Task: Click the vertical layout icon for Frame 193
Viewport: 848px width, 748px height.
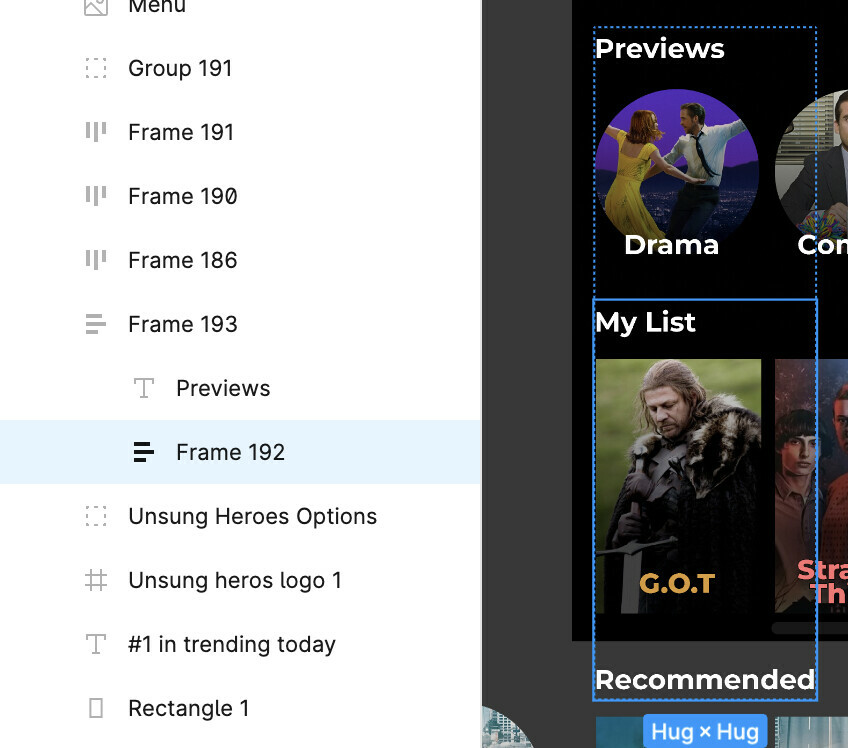Action: (96, 324)
